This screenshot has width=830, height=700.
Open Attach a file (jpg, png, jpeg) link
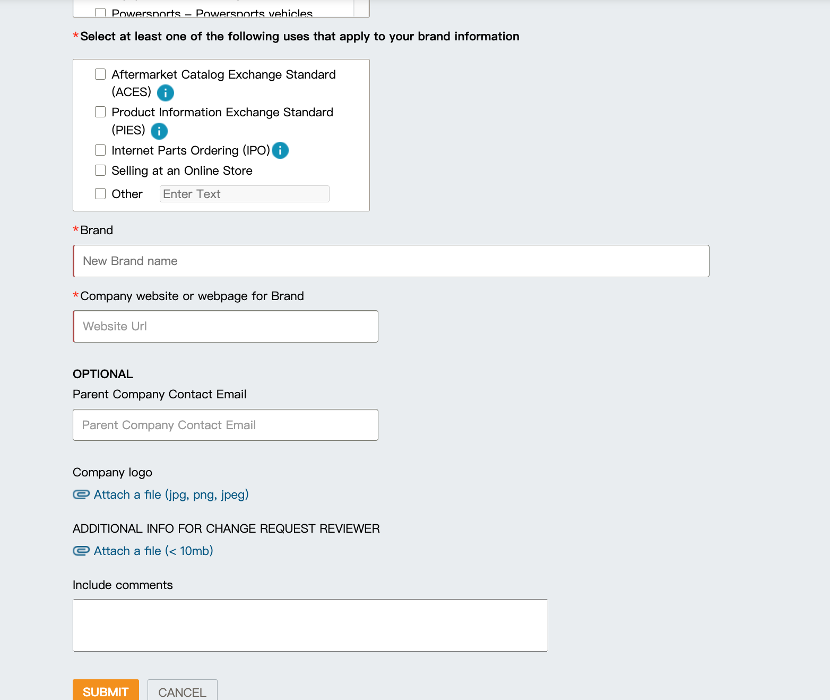click(171, 495)
